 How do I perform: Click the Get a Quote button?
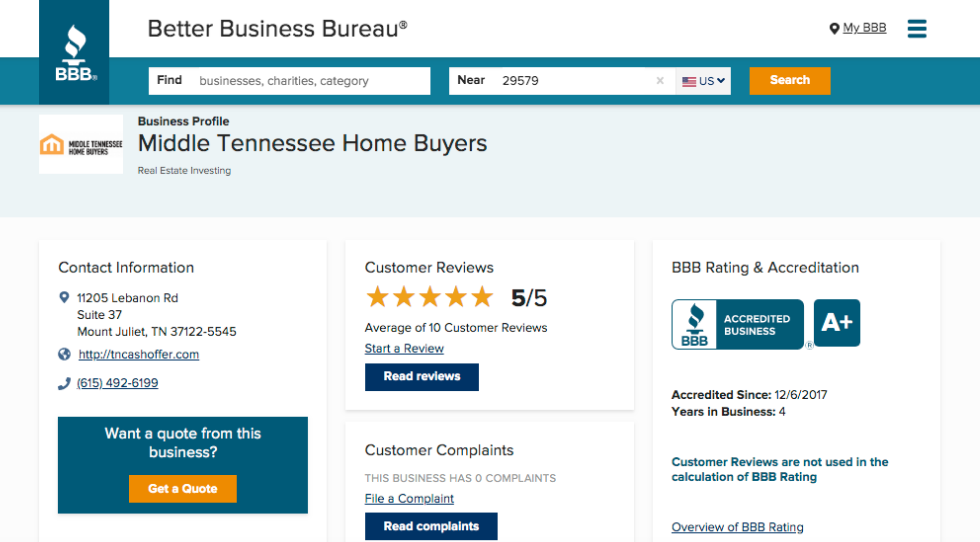tap(182, 489)
